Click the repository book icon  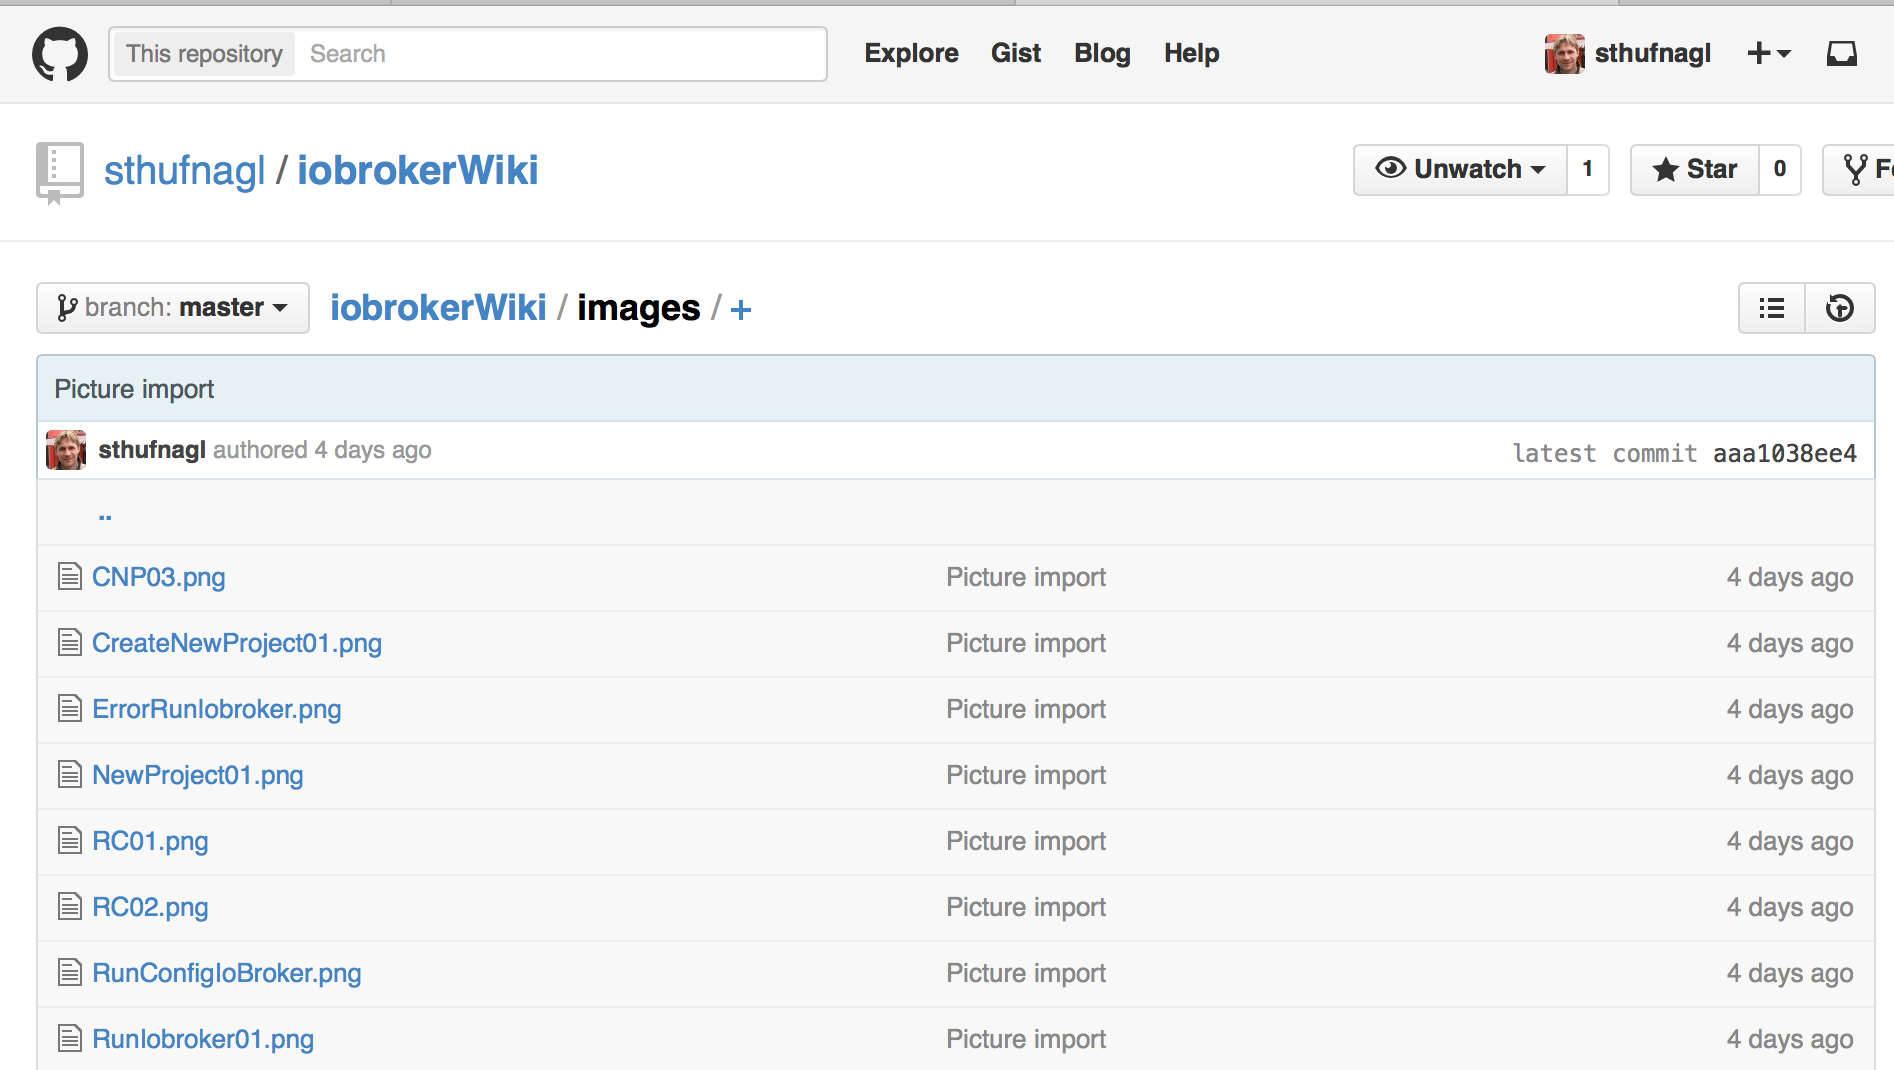(x=59, y=172)
